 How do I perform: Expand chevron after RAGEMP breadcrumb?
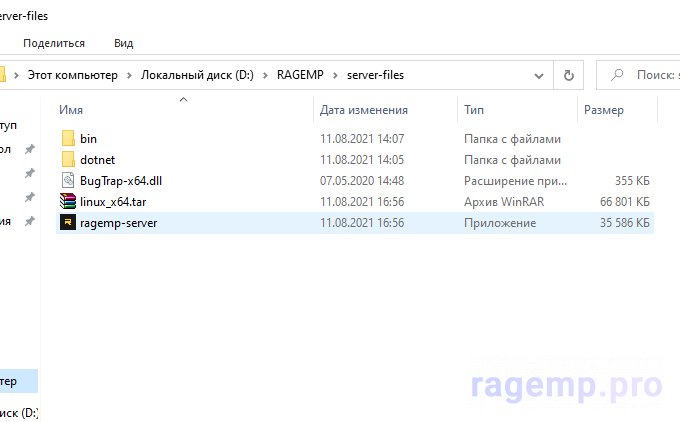pos(335,75)
